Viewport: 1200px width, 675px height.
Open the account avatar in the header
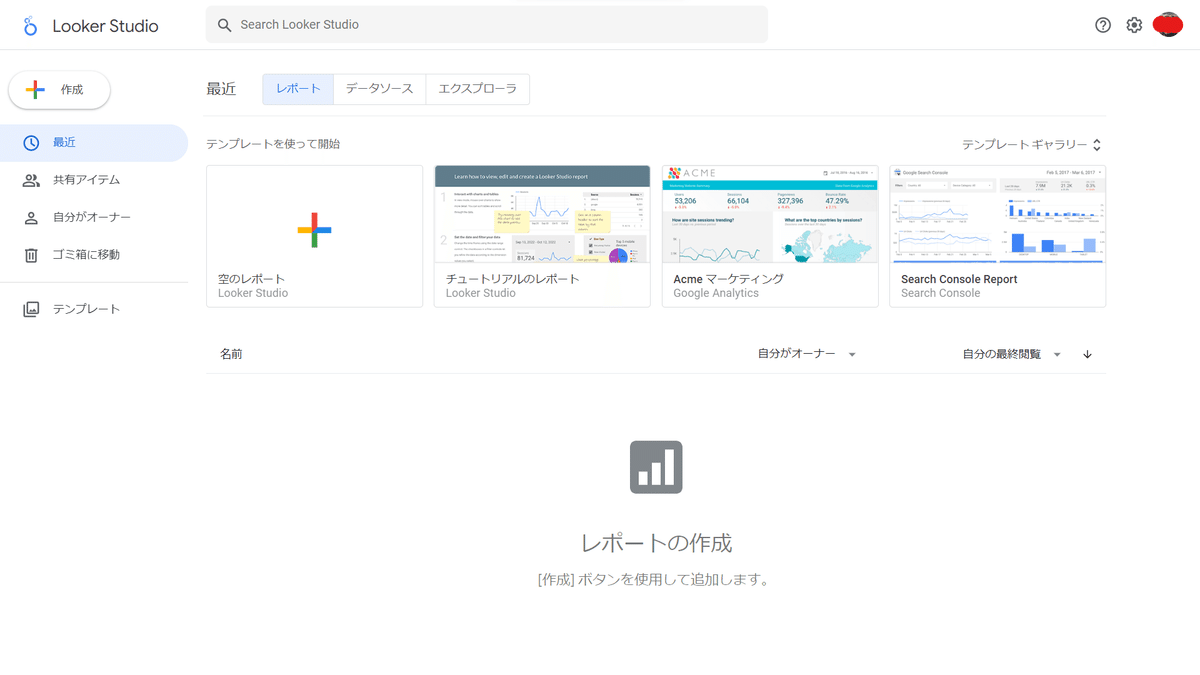click(1168, 25)
